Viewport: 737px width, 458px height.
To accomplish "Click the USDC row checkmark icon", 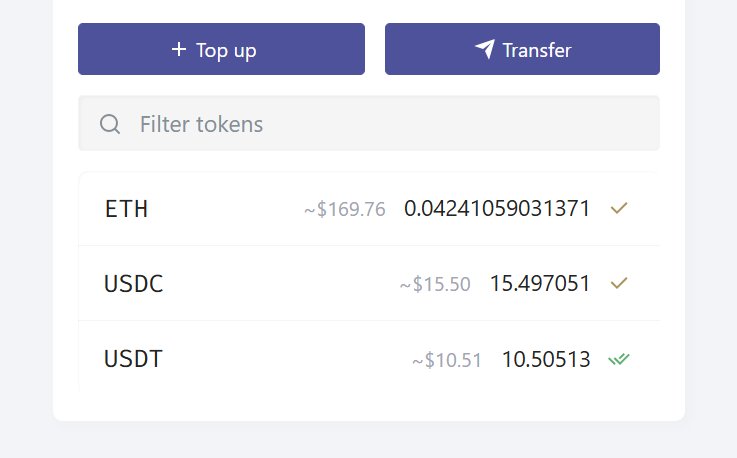I will [x=619, y=284].
